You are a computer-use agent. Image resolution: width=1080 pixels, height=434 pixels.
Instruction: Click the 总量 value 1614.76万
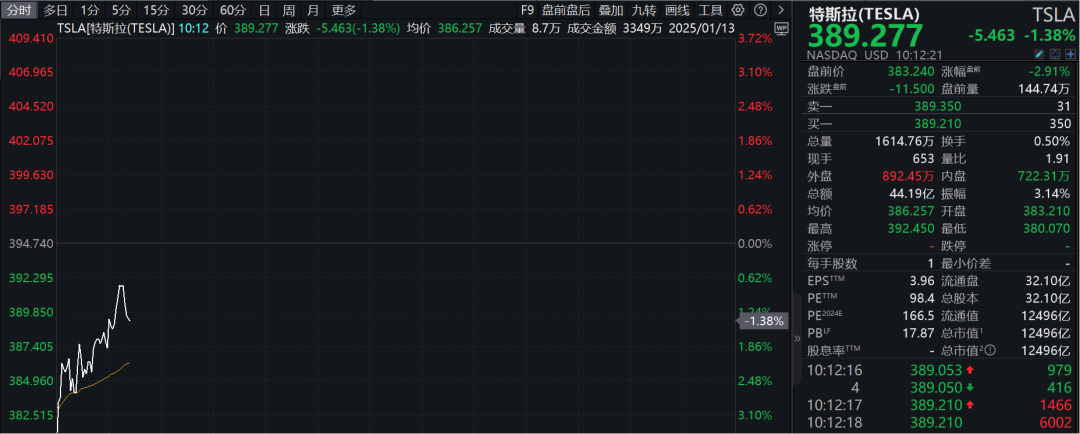tap(904, 141)
